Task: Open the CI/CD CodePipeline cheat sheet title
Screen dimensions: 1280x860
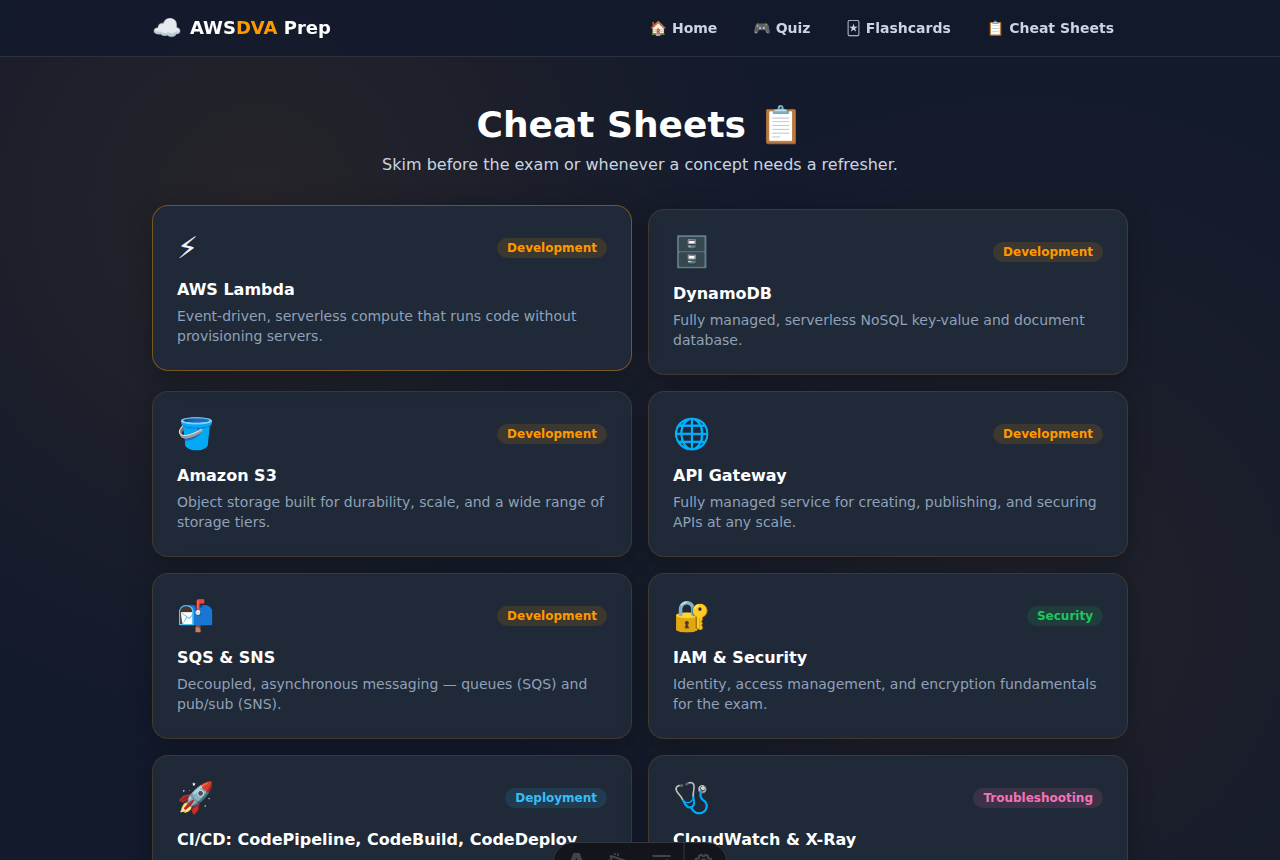Action: [x=377, y=840]
